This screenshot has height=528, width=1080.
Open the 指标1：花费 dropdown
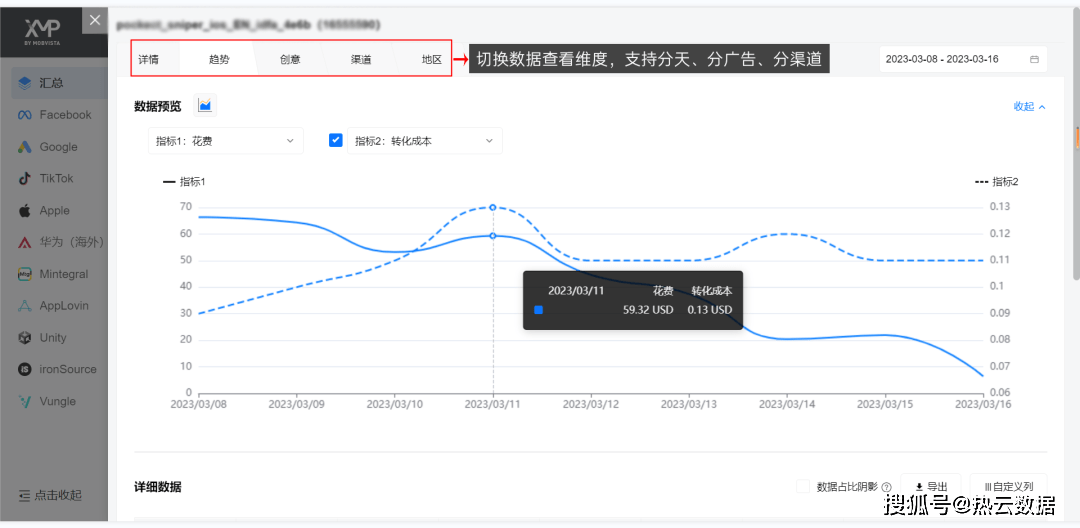tap(226, 140)
